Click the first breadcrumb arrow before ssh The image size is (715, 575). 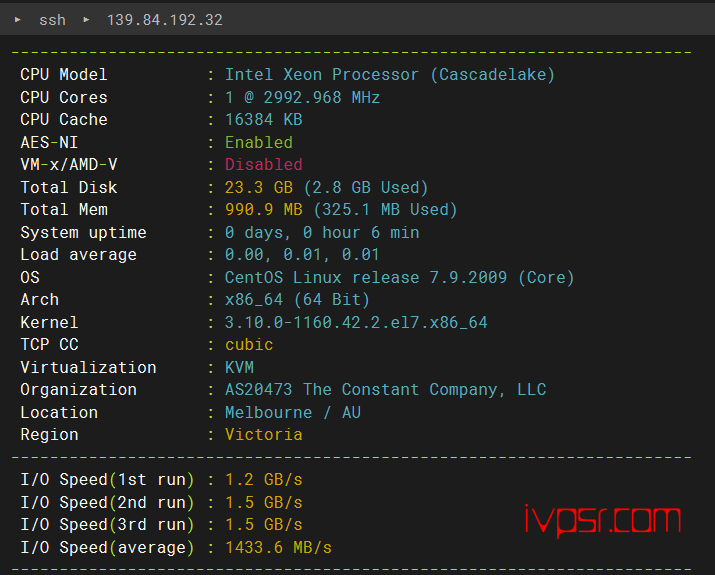point(18,20)
